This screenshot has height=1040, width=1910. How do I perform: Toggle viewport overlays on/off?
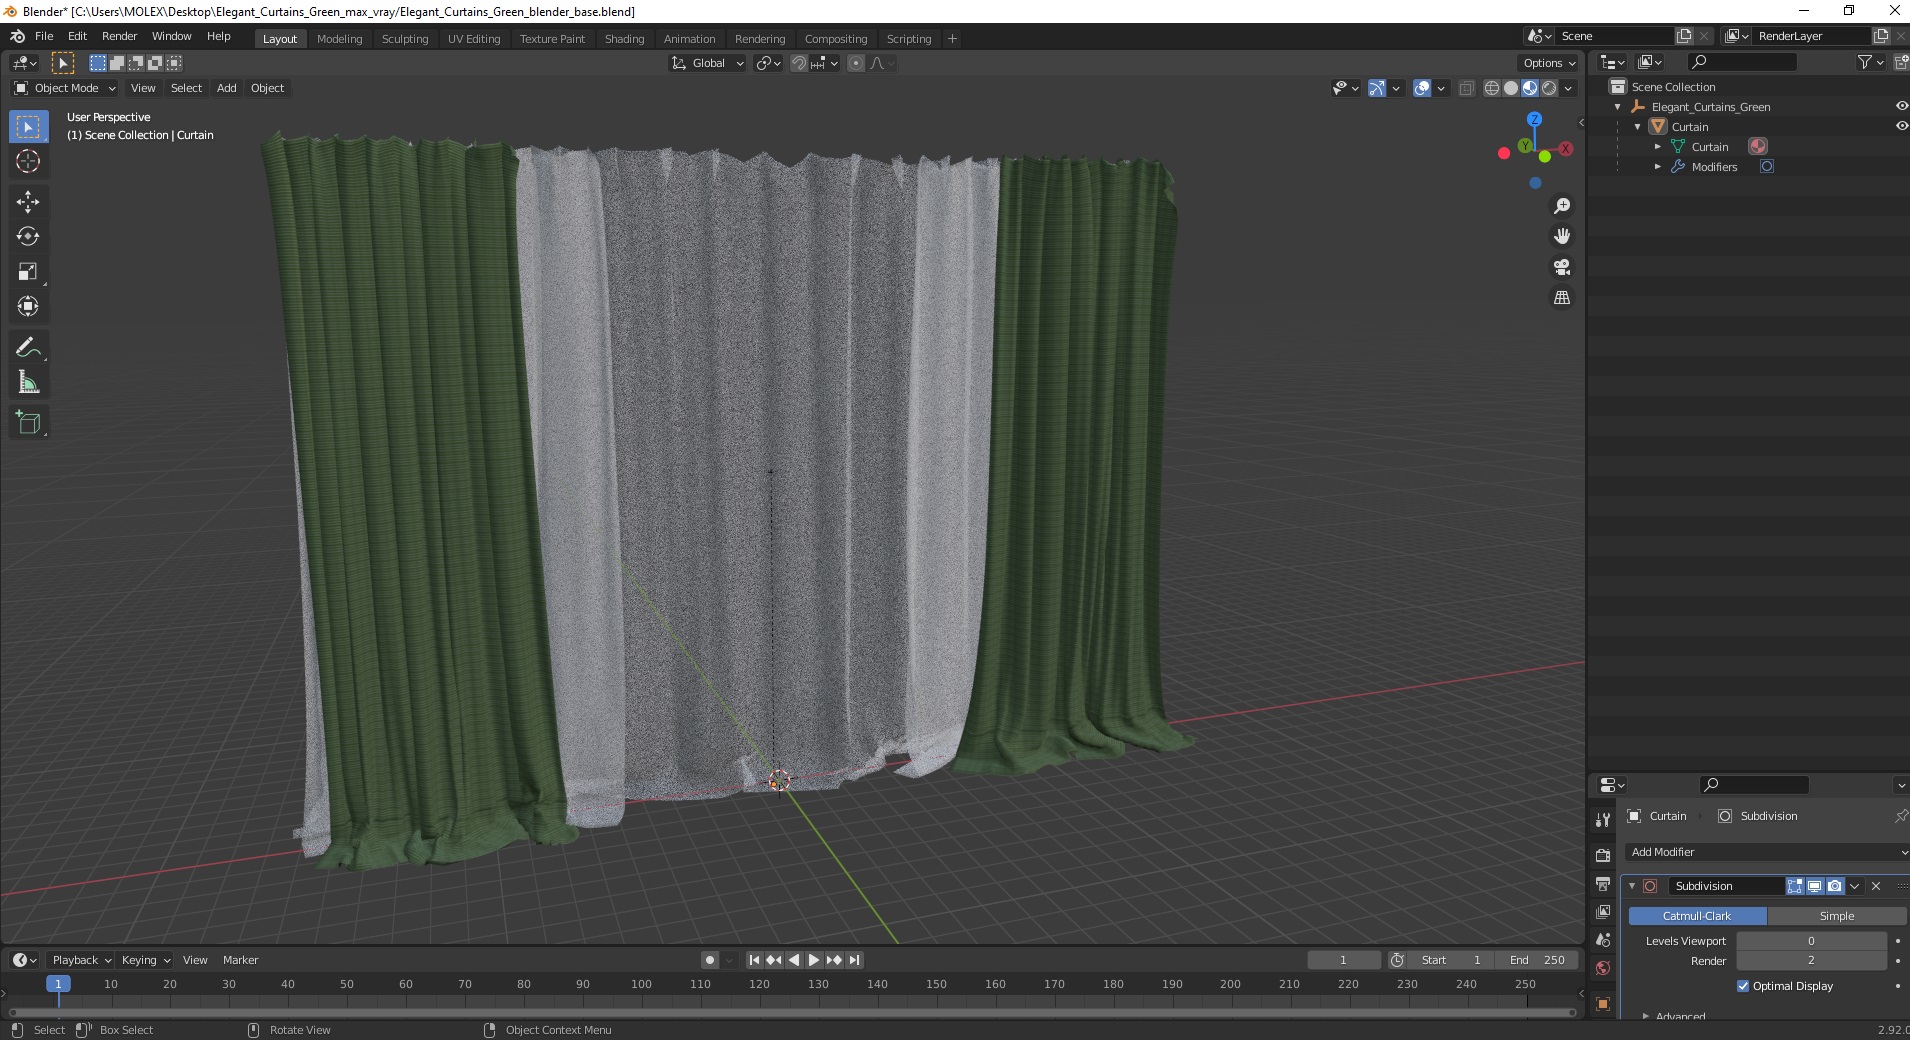1422,88
